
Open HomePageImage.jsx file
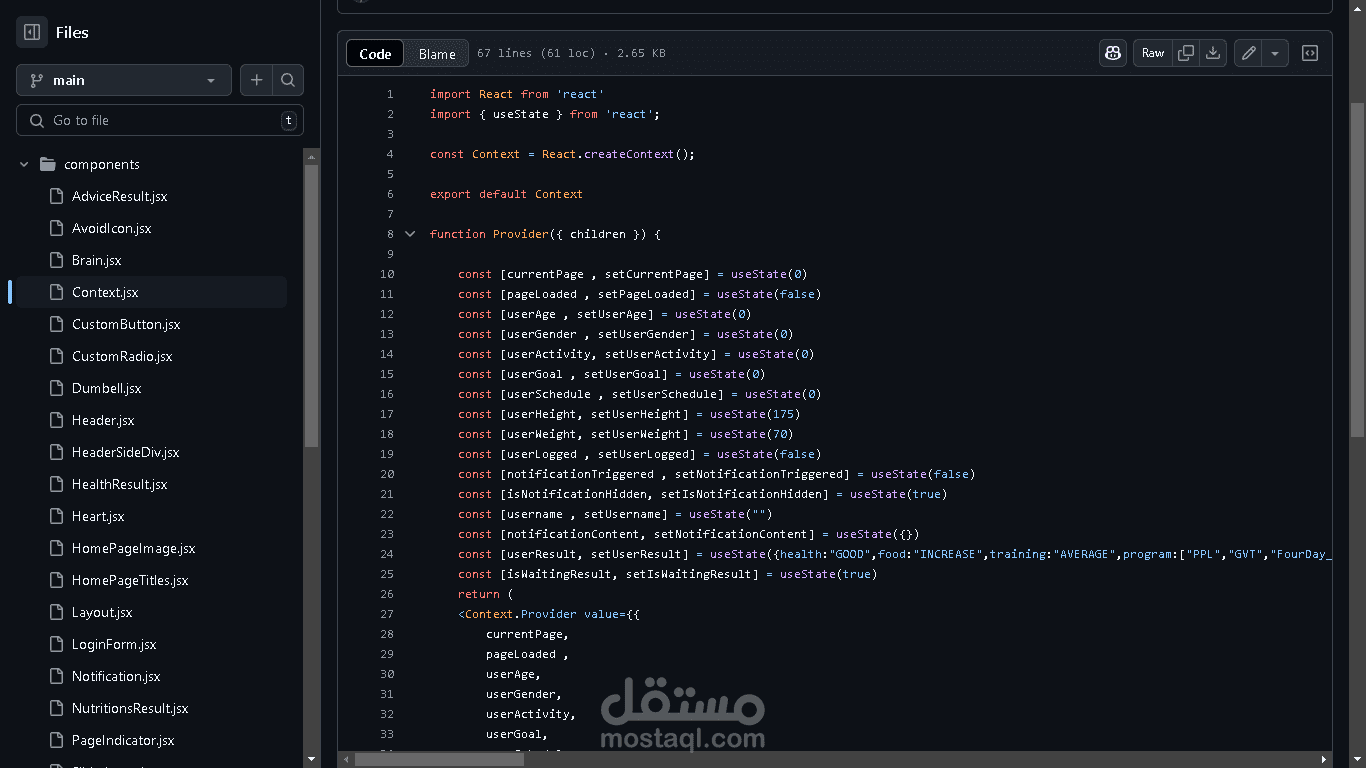pos(133,548)
